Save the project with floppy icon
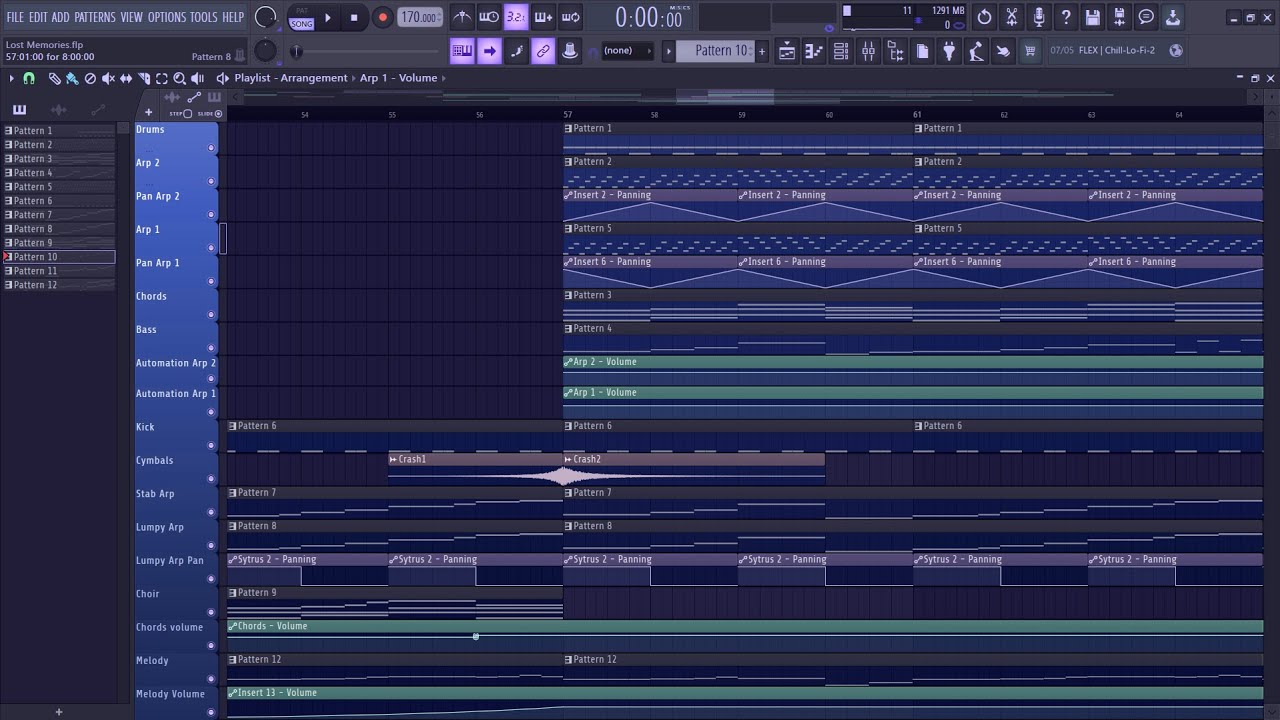 1092,17
